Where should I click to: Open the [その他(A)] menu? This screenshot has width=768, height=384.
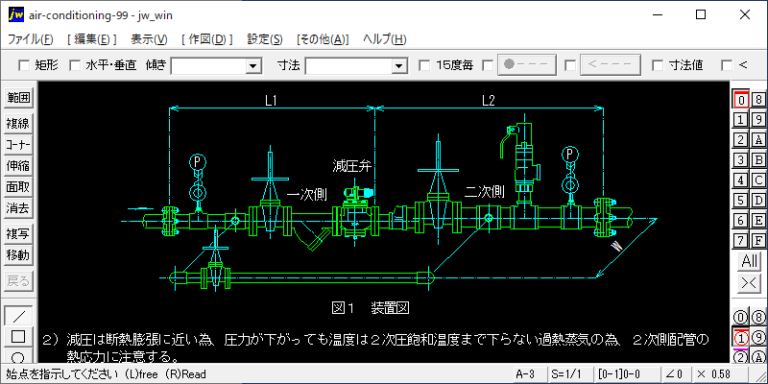pyautogui.click(x=323, y=39)
